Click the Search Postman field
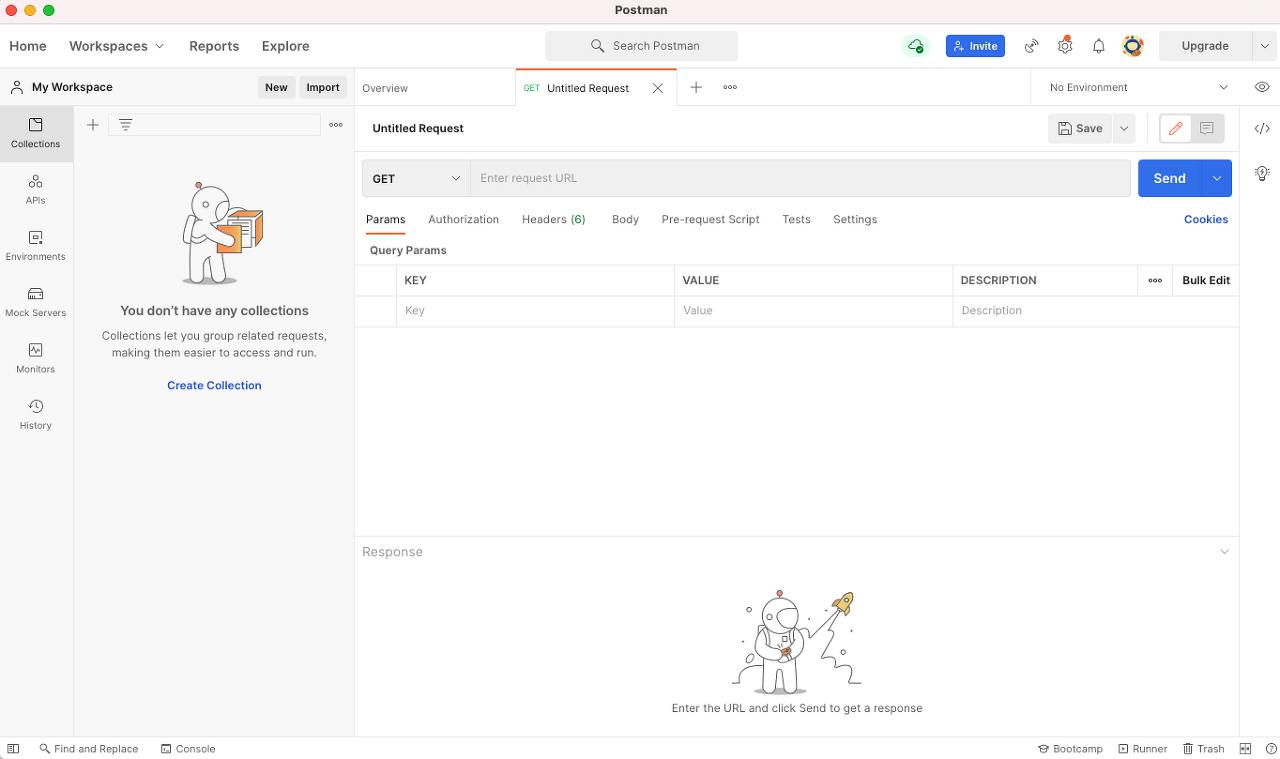Screen dimensions: 1280x759 point(641,46)
